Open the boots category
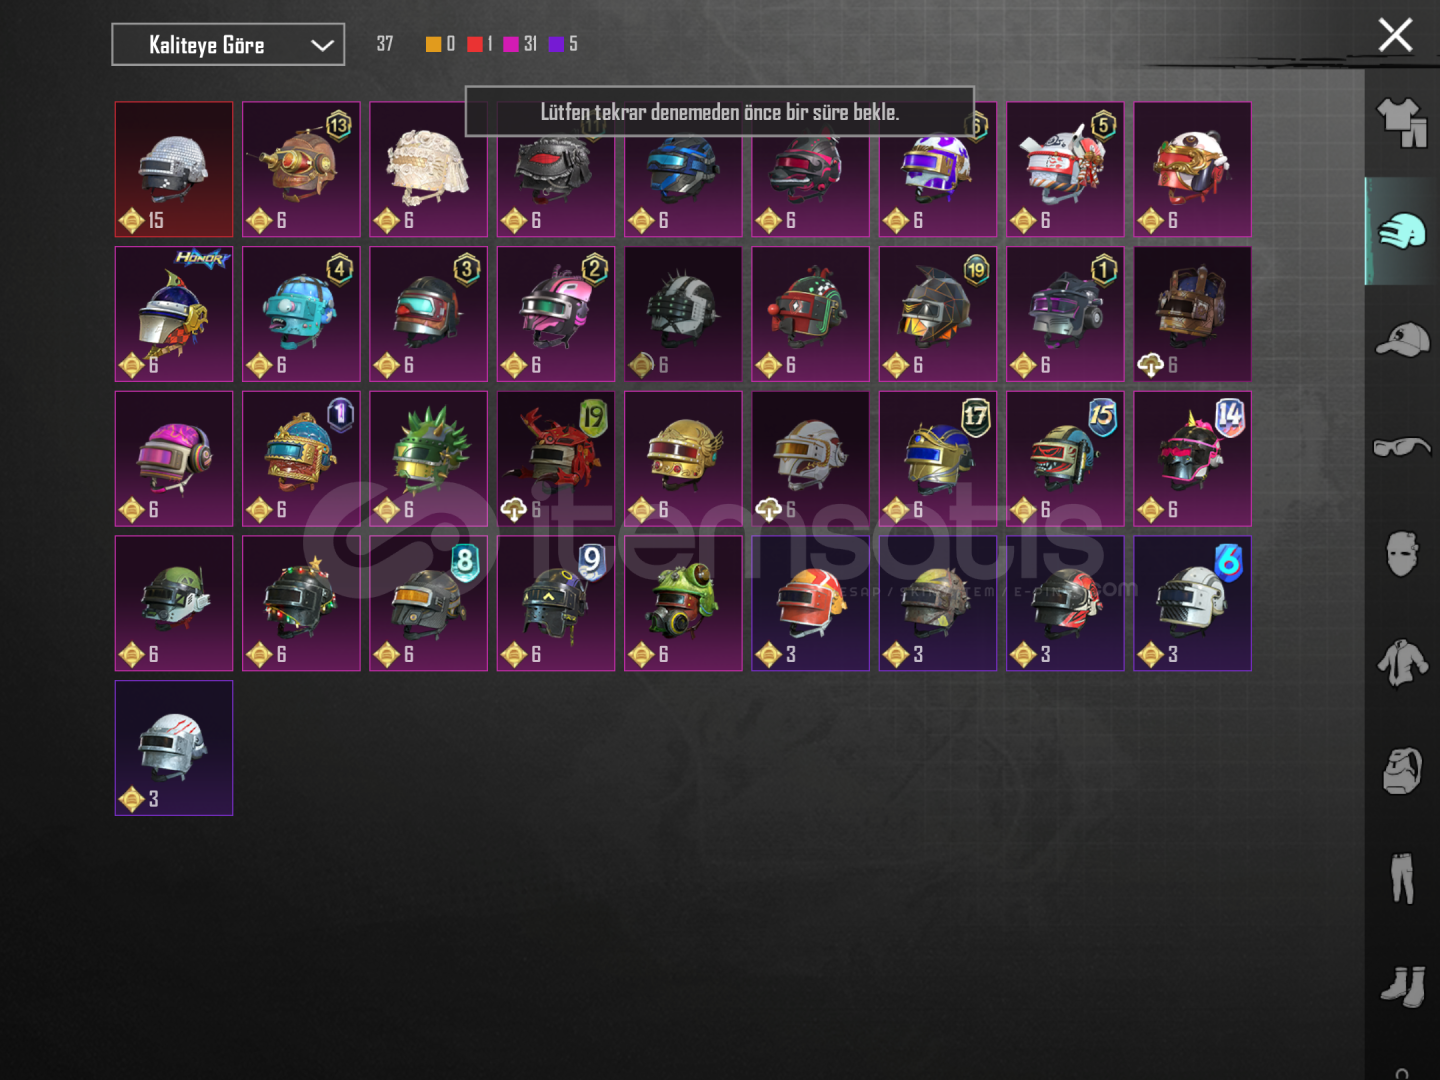The image size is (1440, 1080). point(1402,985)
